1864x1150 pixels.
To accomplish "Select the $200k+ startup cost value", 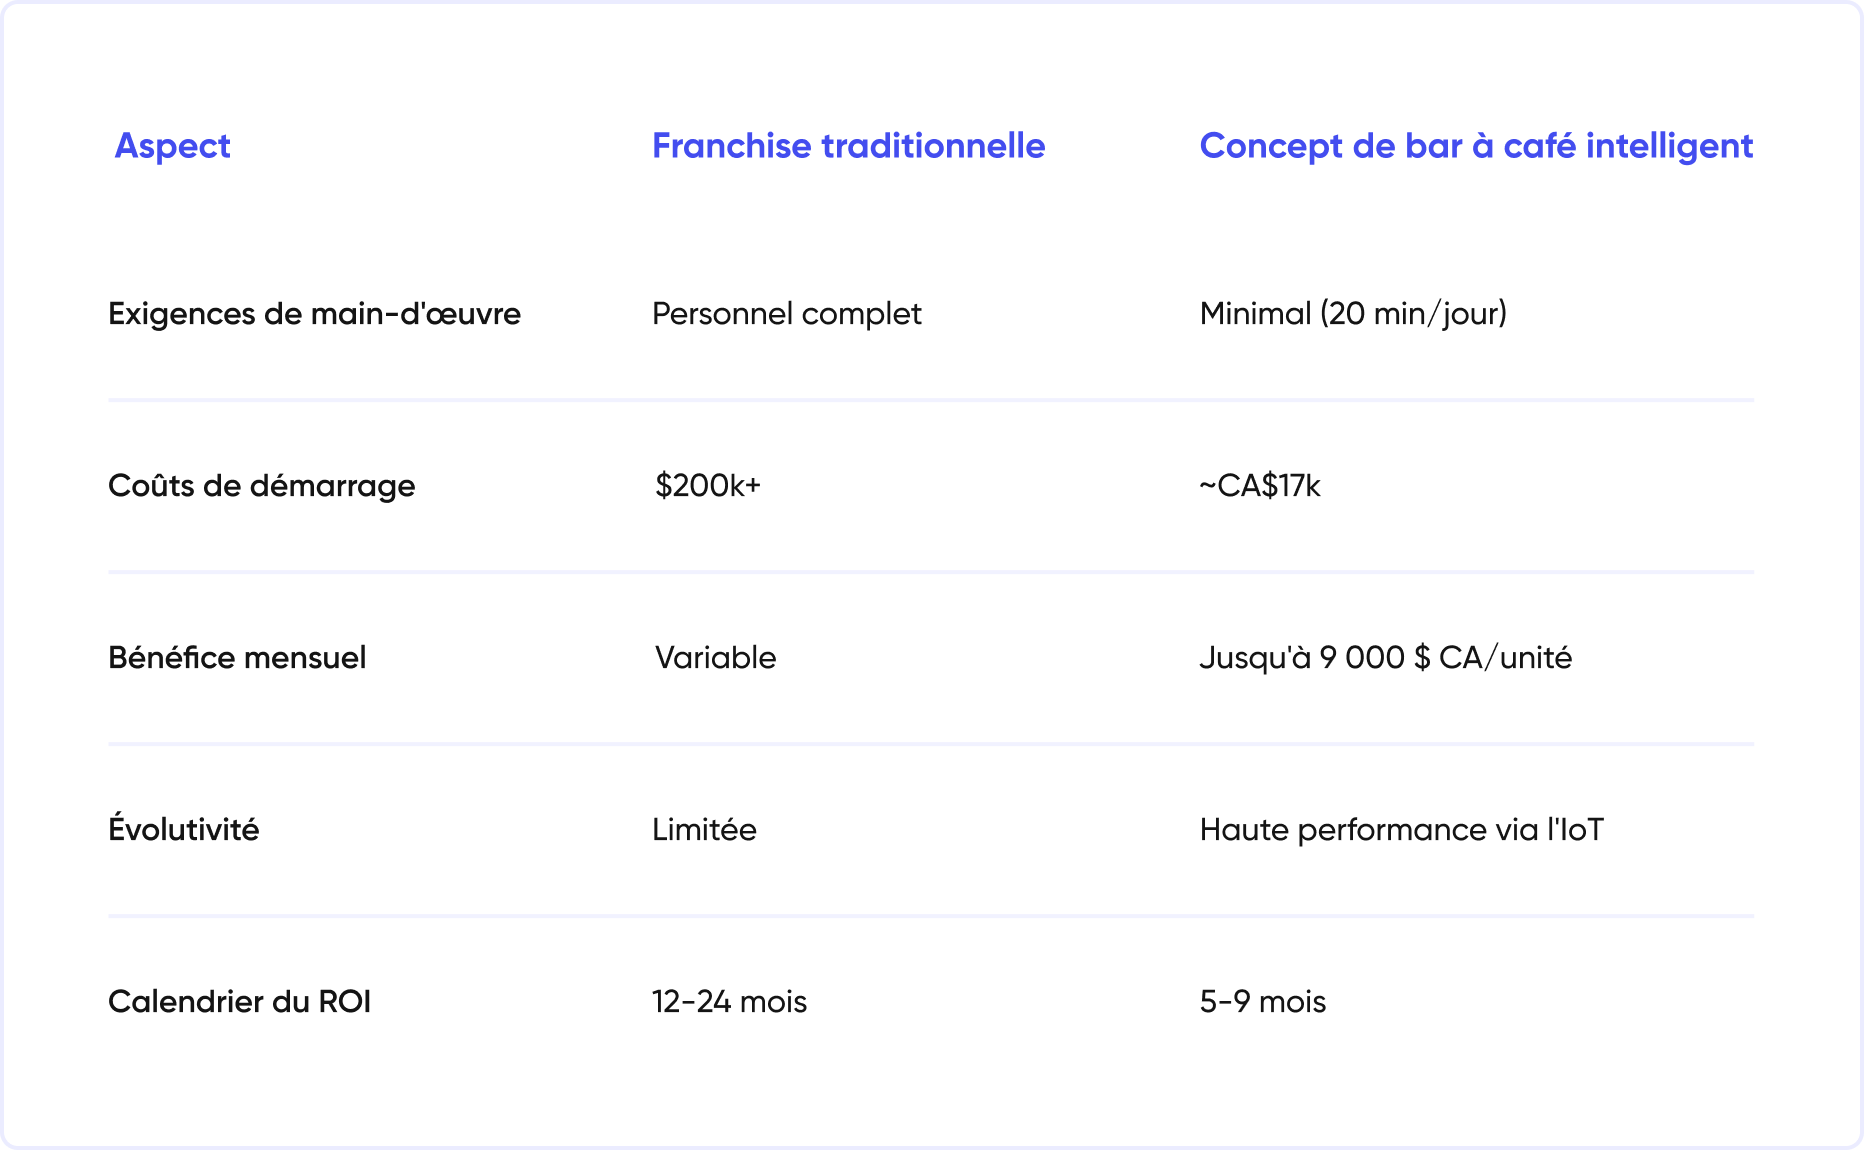I will (707, 486).
